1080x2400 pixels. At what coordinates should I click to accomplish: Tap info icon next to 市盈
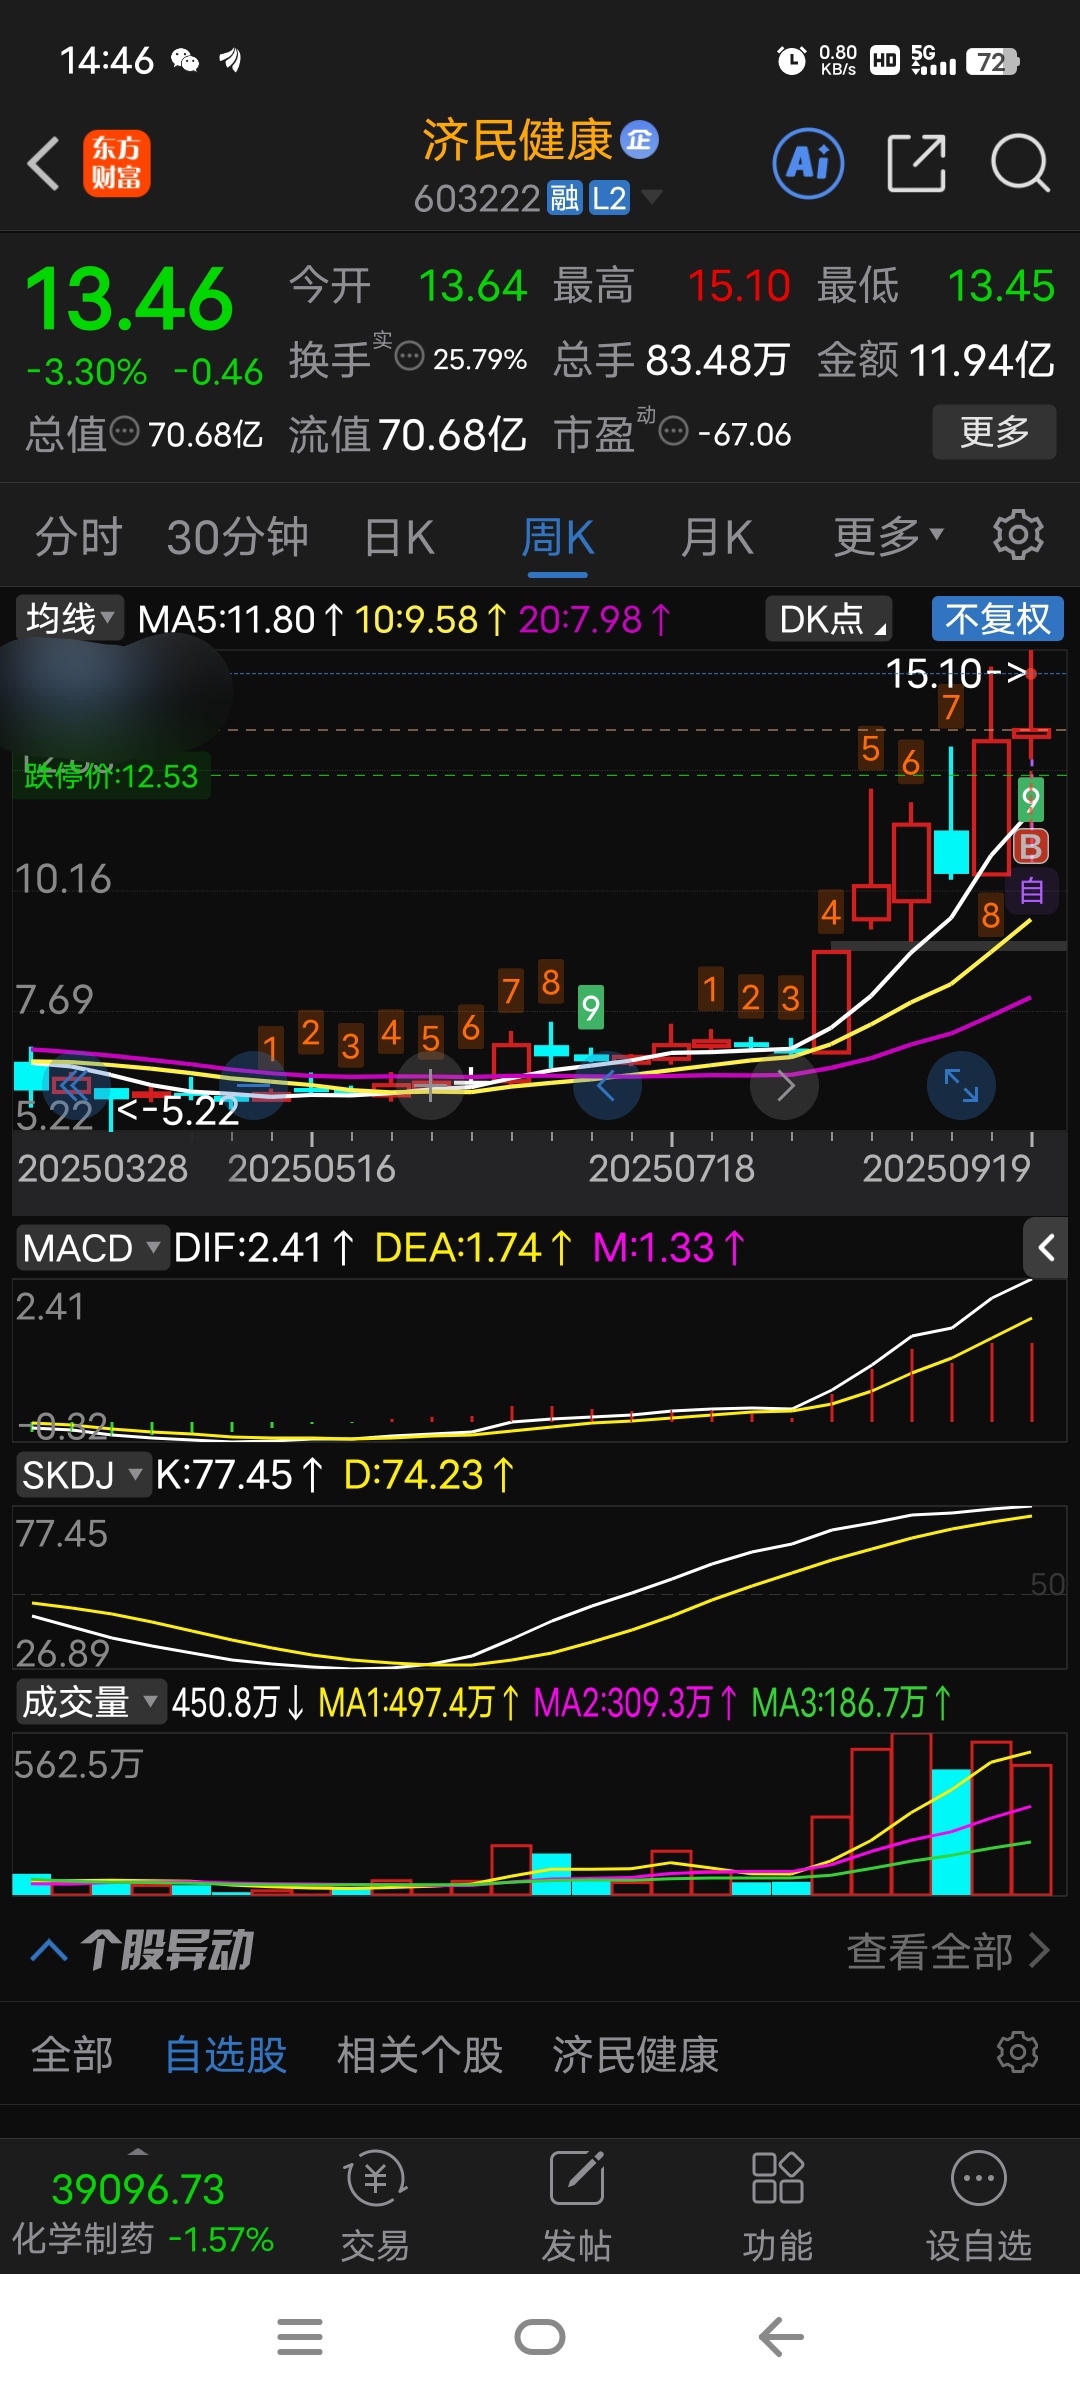(674, 432)
